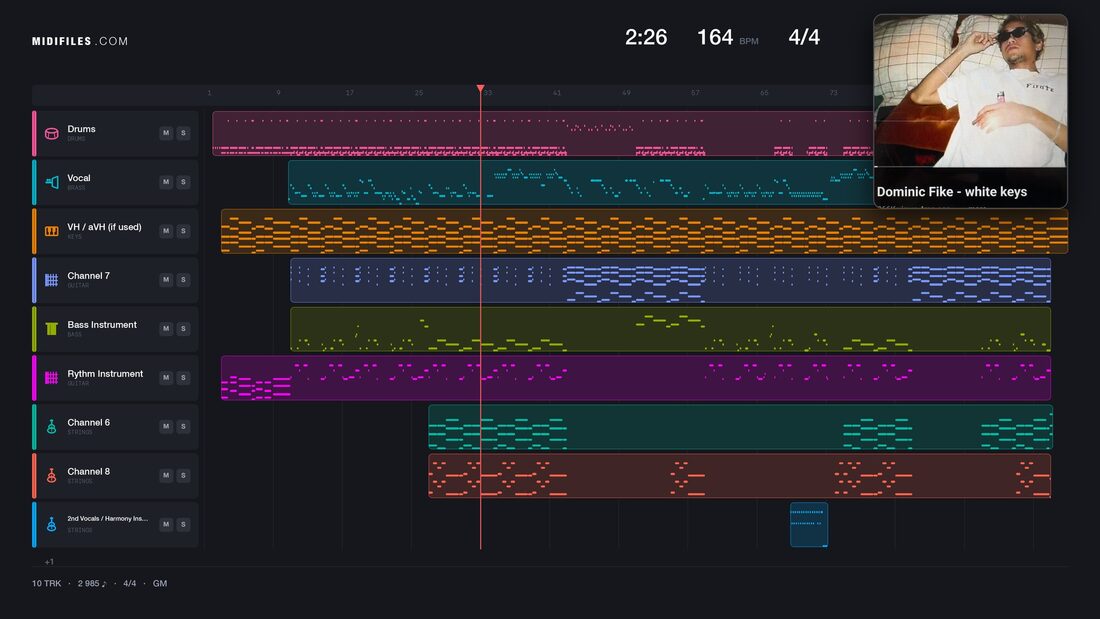Click the +1 more tracks indicator
The width and height of the screenshot is (1100, 619).
[x=49, y=561]
